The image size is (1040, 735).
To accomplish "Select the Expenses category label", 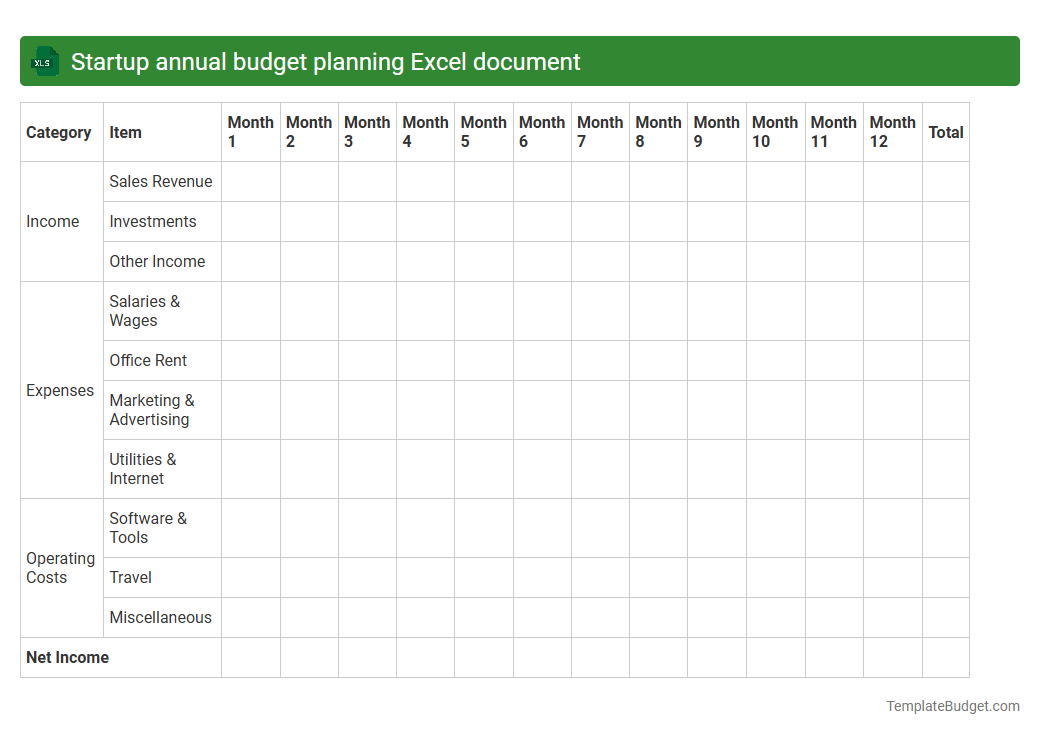I will [60, 390].
